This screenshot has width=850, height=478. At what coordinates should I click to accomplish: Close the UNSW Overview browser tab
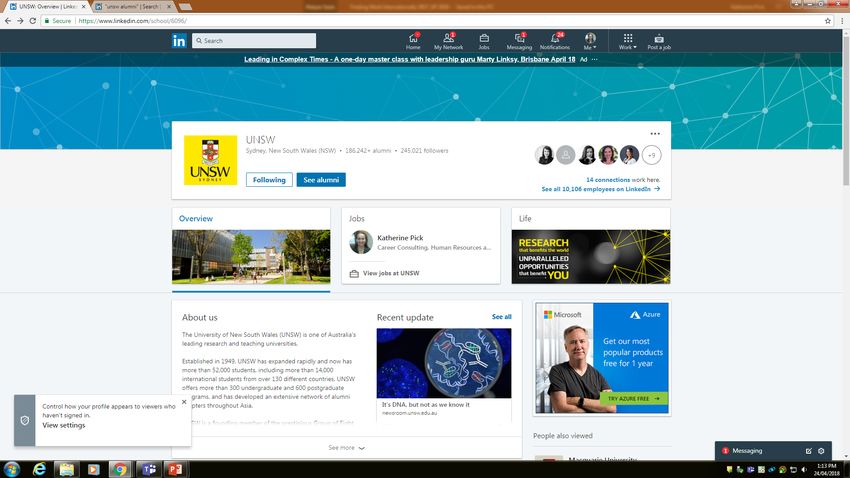click(x=83, y=7)
